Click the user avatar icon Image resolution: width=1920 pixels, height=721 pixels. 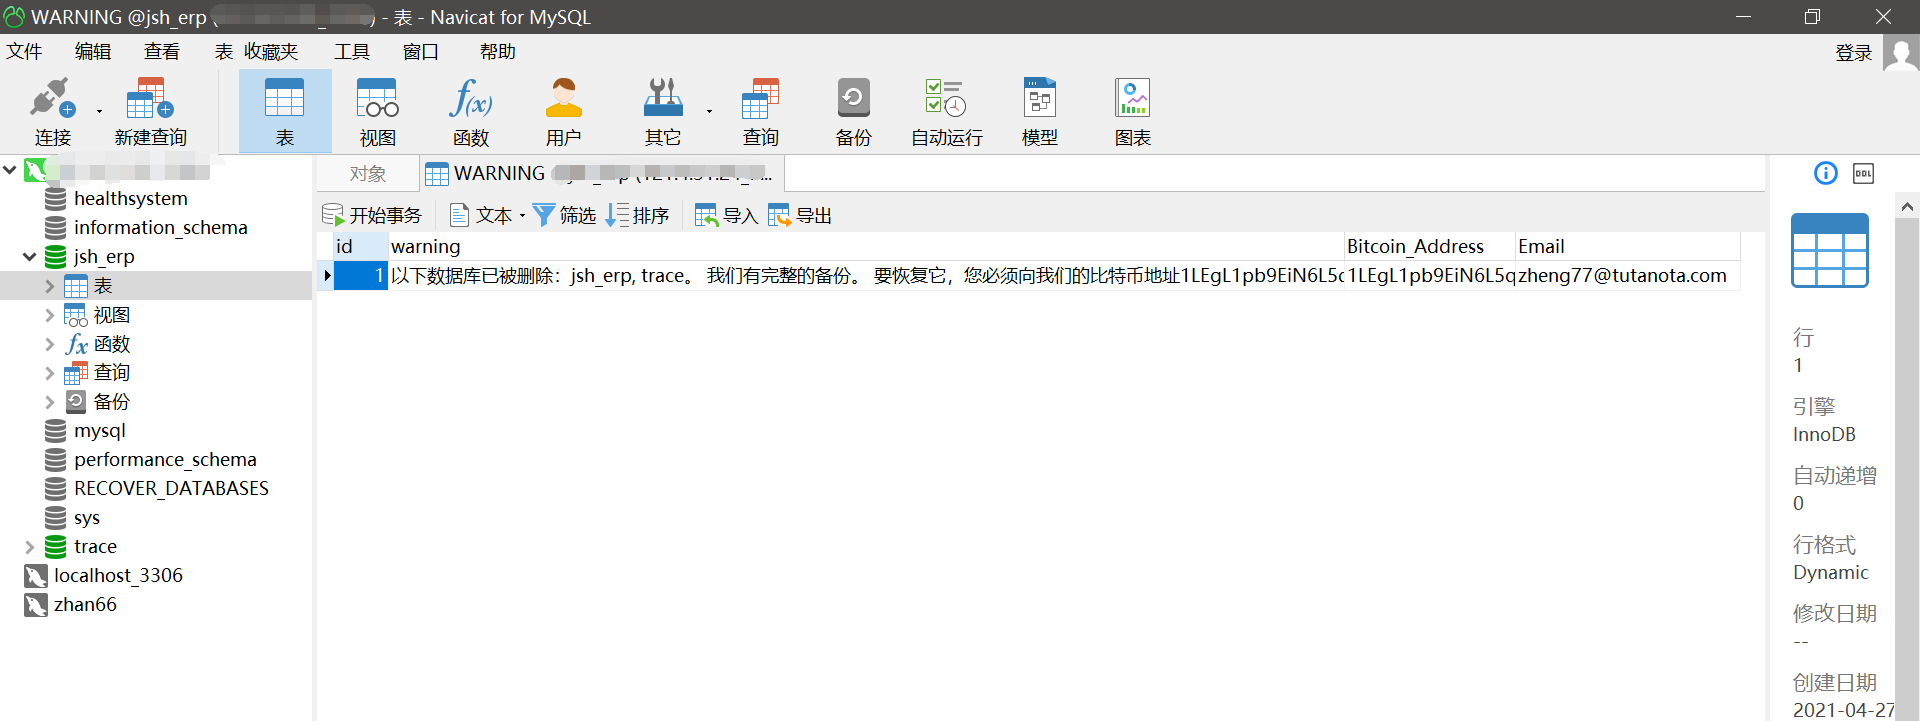[x=1901, y=53]
